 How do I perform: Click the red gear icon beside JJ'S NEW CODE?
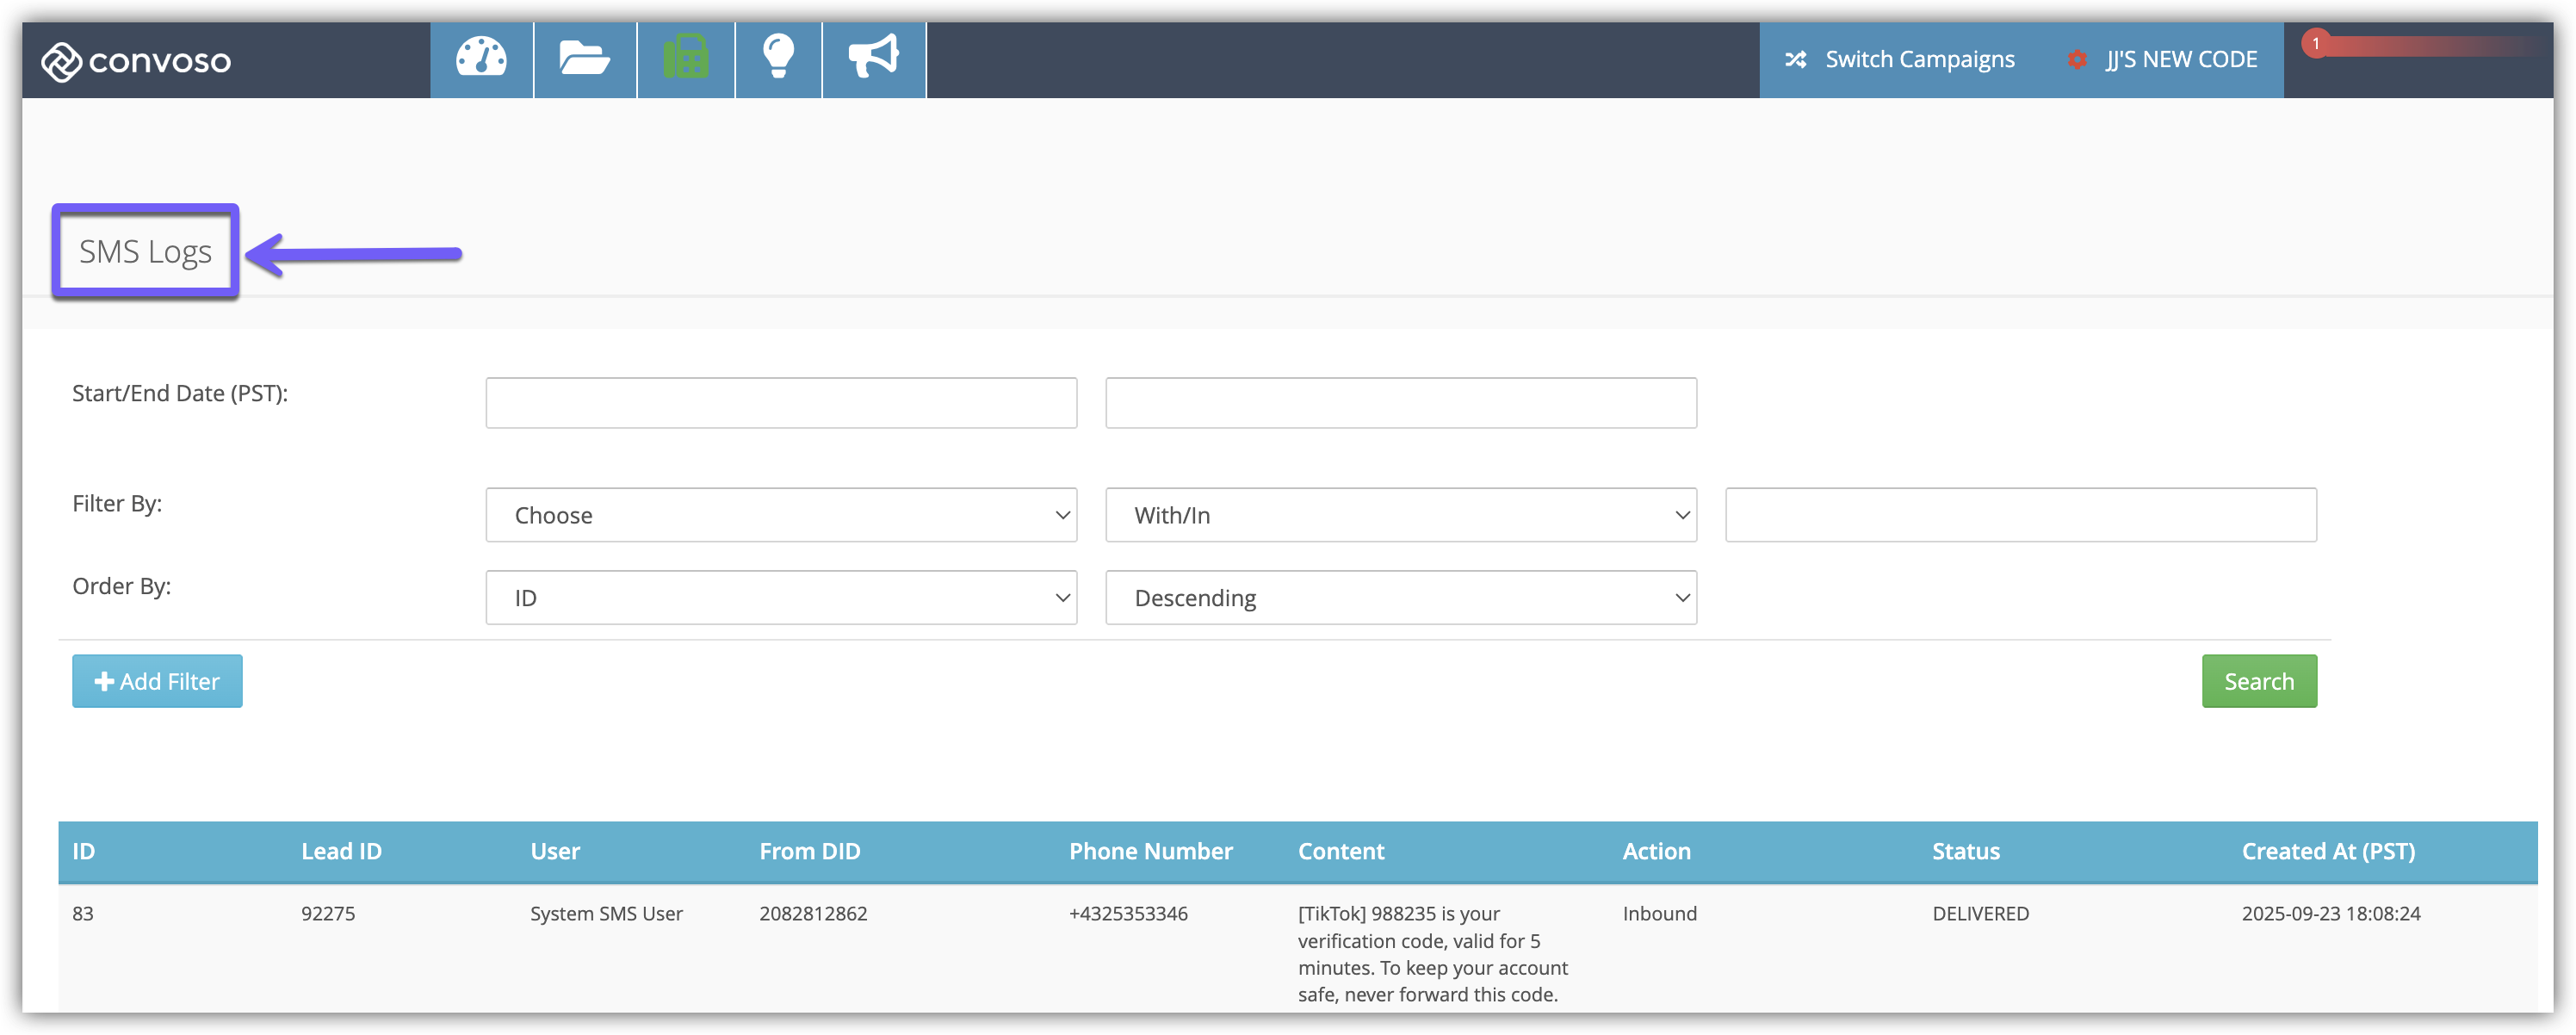coord(2077,60)
